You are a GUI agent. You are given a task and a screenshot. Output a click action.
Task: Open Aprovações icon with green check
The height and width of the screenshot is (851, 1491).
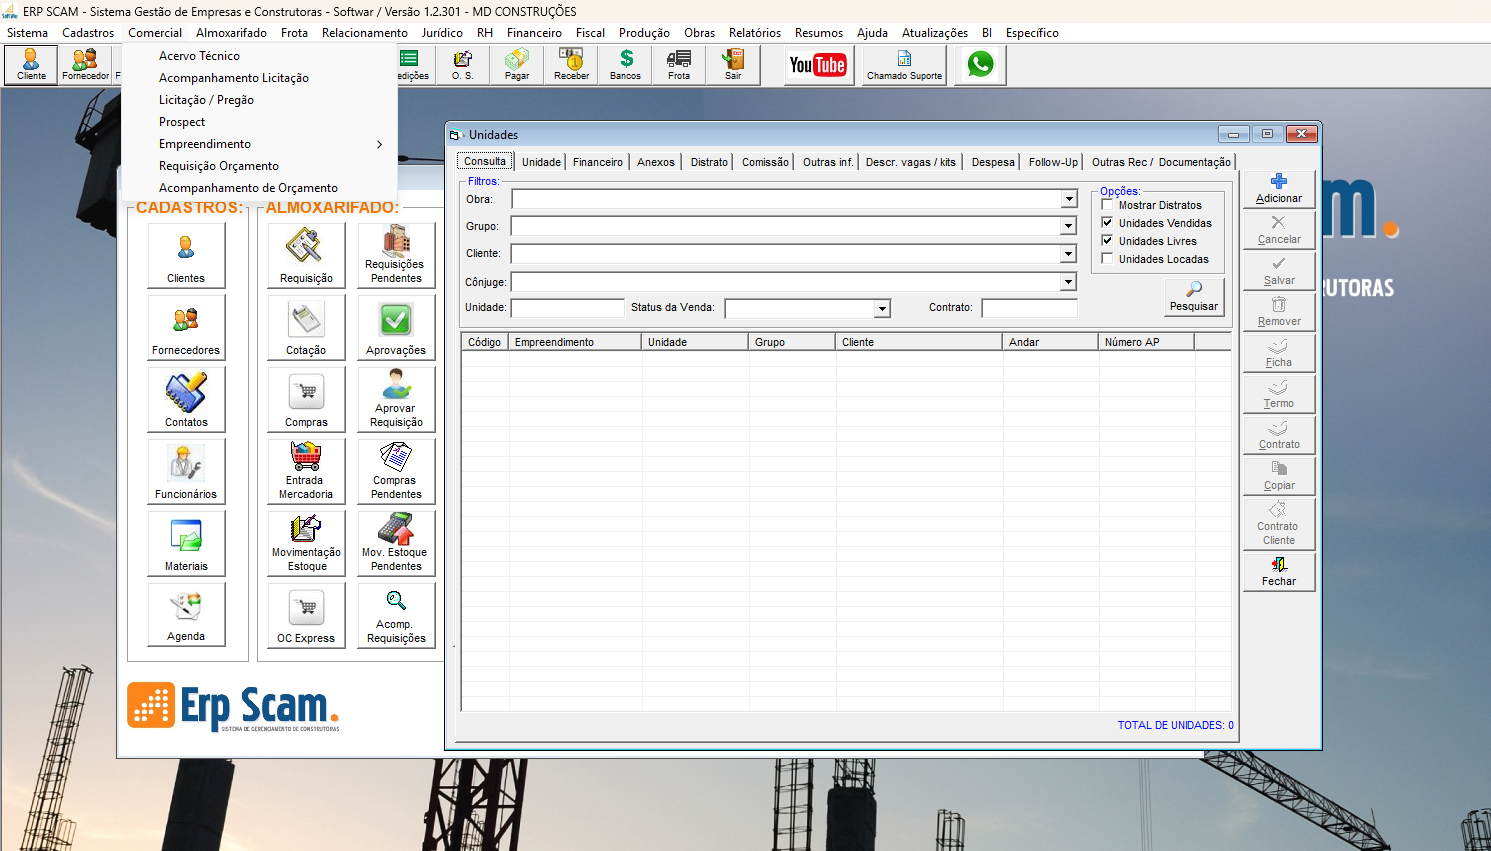396,328
